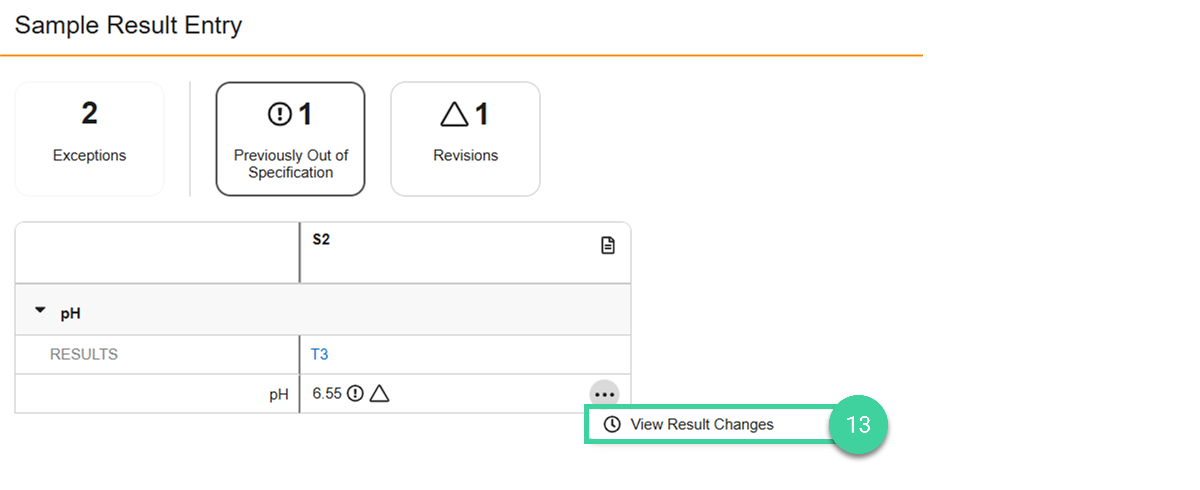The image size is (1200, 490).
Task: Open the T3 results link
Action: (x=320, y=354)
